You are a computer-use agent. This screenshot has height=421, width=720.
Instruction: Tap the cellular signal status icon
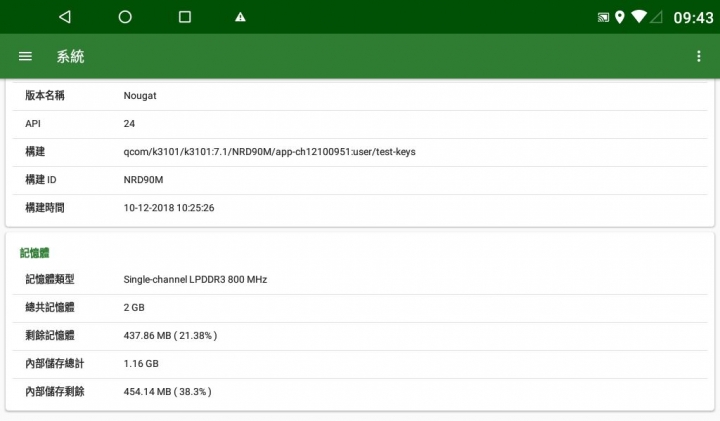pyautogui.click(x=656, y=17)
